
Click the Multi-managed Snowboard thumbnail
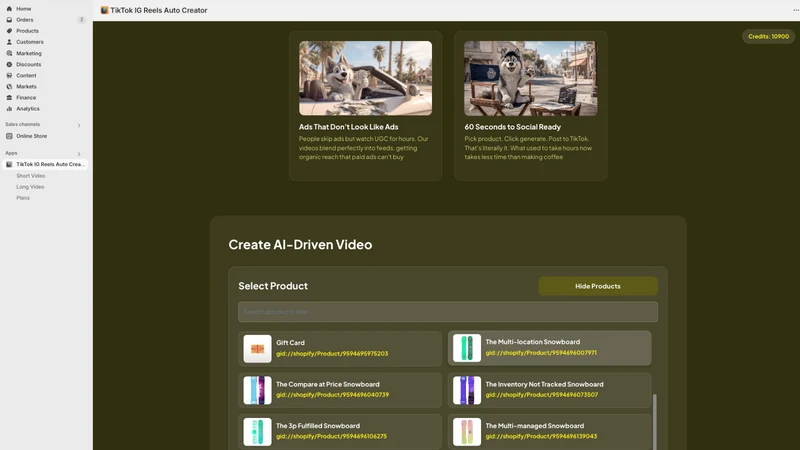(x=467, y=432)
